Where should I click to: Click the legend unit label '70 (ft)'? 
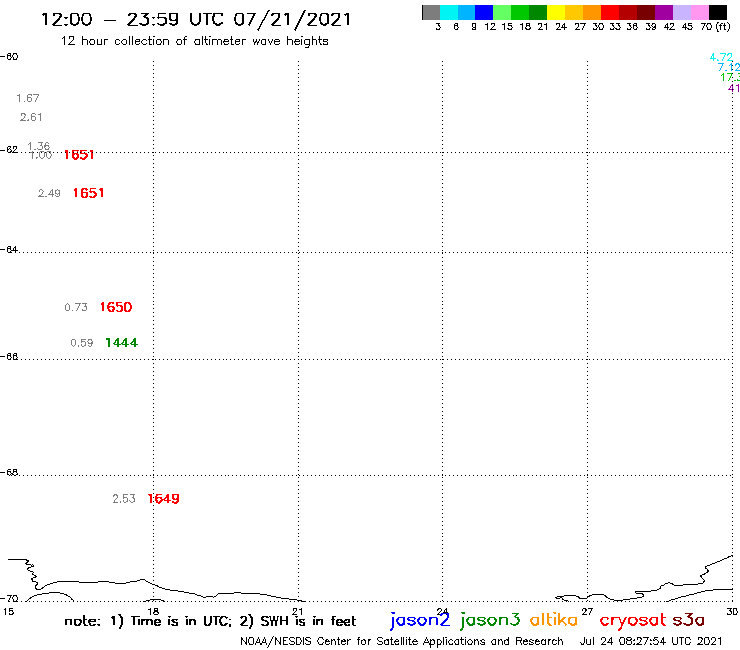715,27
